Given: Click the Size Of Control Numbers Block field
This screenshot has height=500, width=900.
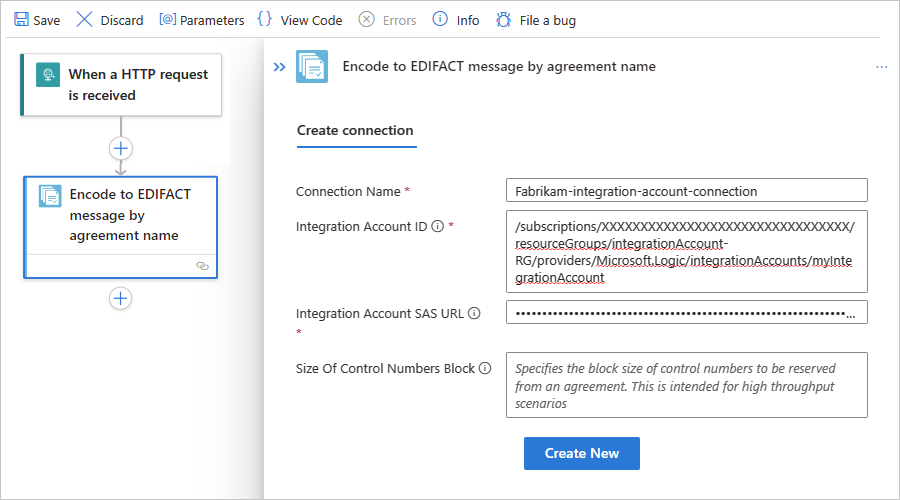Looking at the screenshot, I should click(x=686, y=384).
